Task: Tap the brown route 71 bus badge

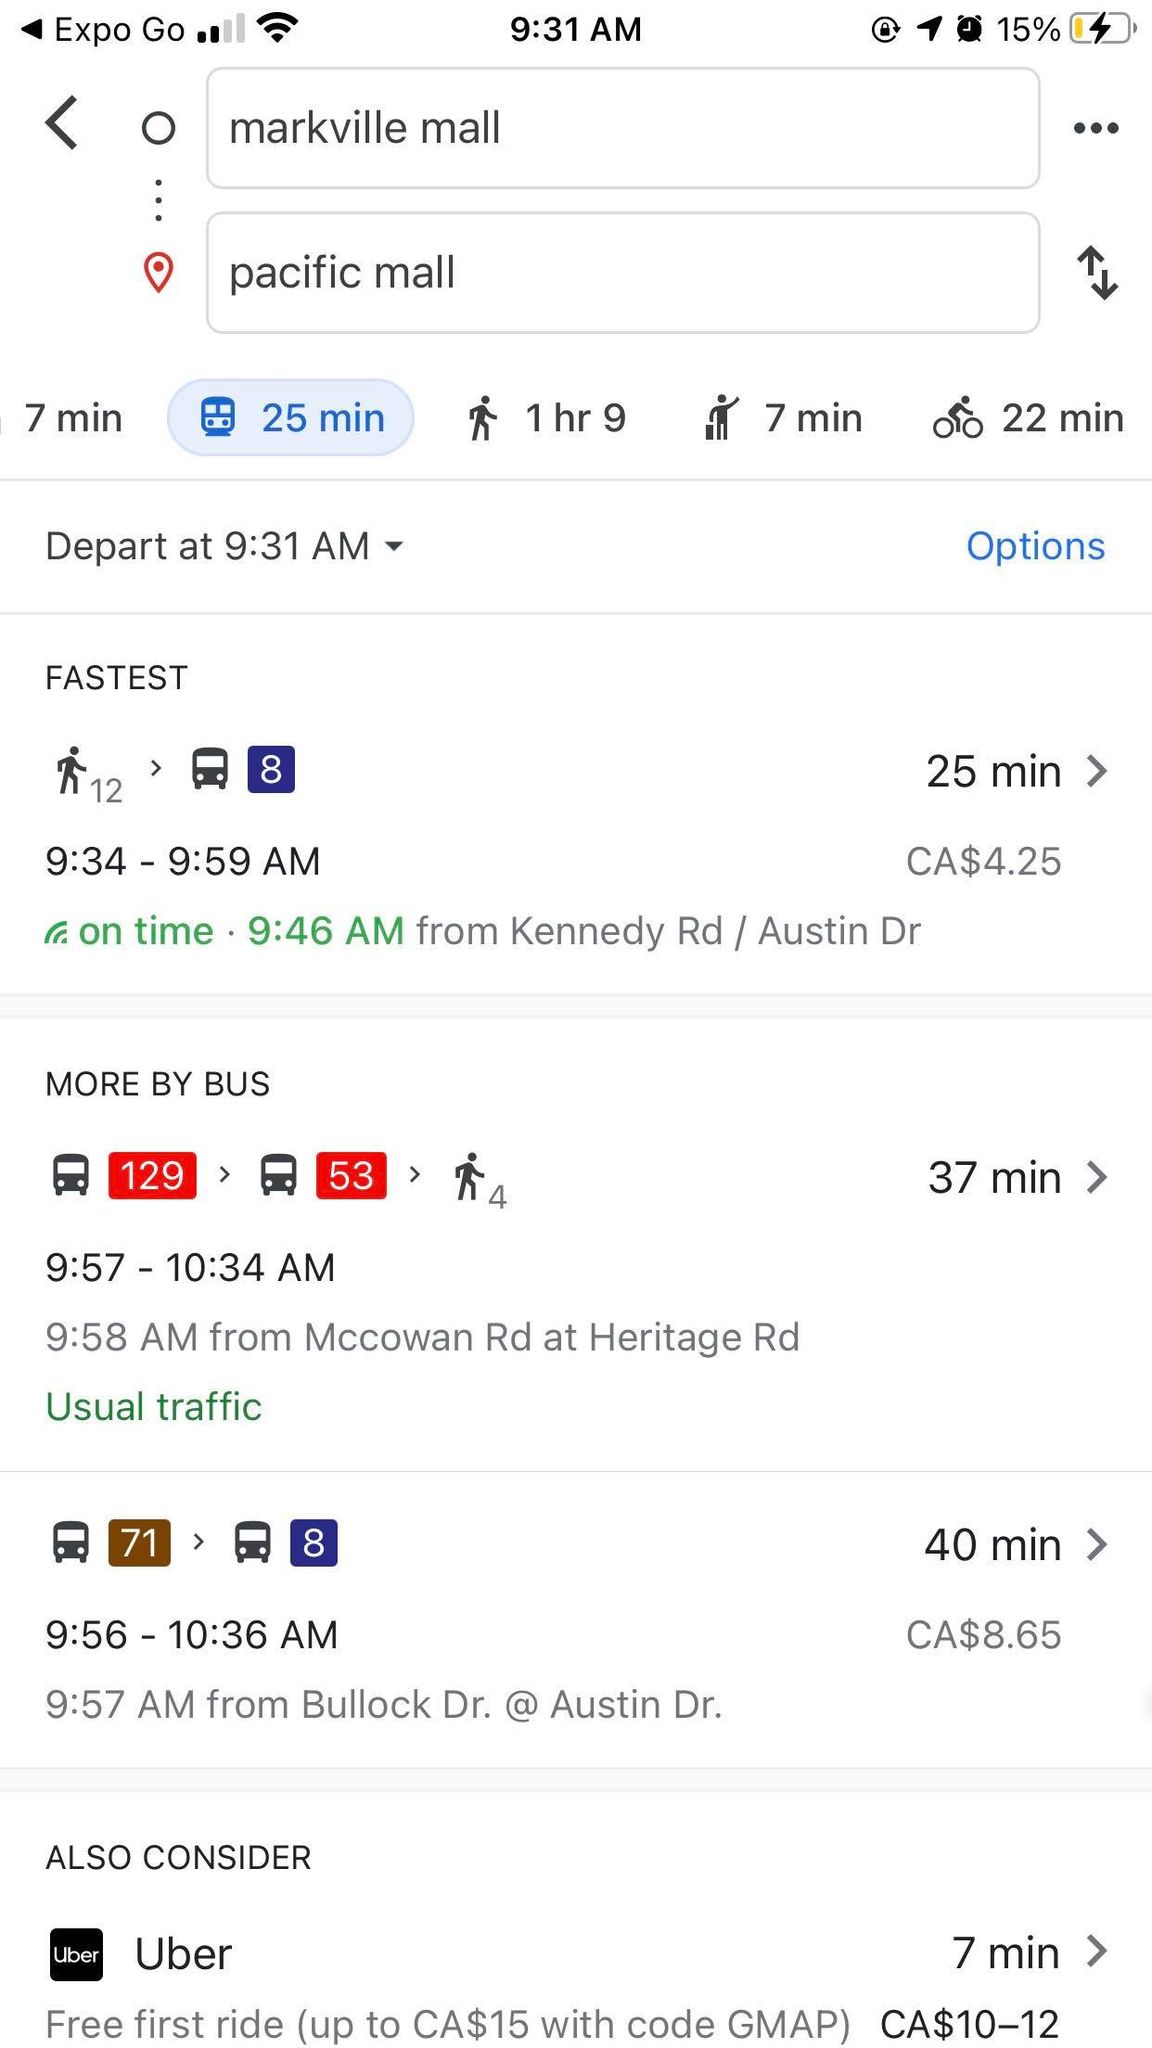Action: tap(139, 1543)
